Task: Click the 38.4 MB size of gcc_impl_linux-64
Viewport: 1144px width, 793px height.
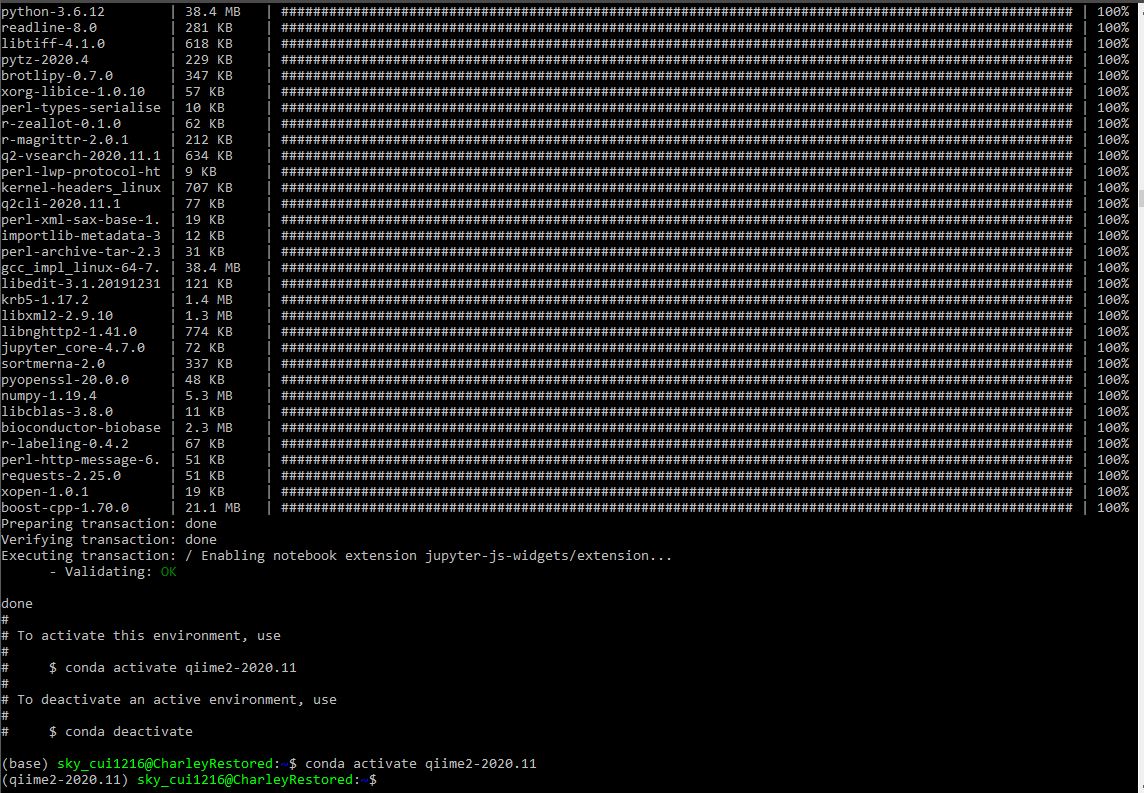Action: click(x=212, y=268)
